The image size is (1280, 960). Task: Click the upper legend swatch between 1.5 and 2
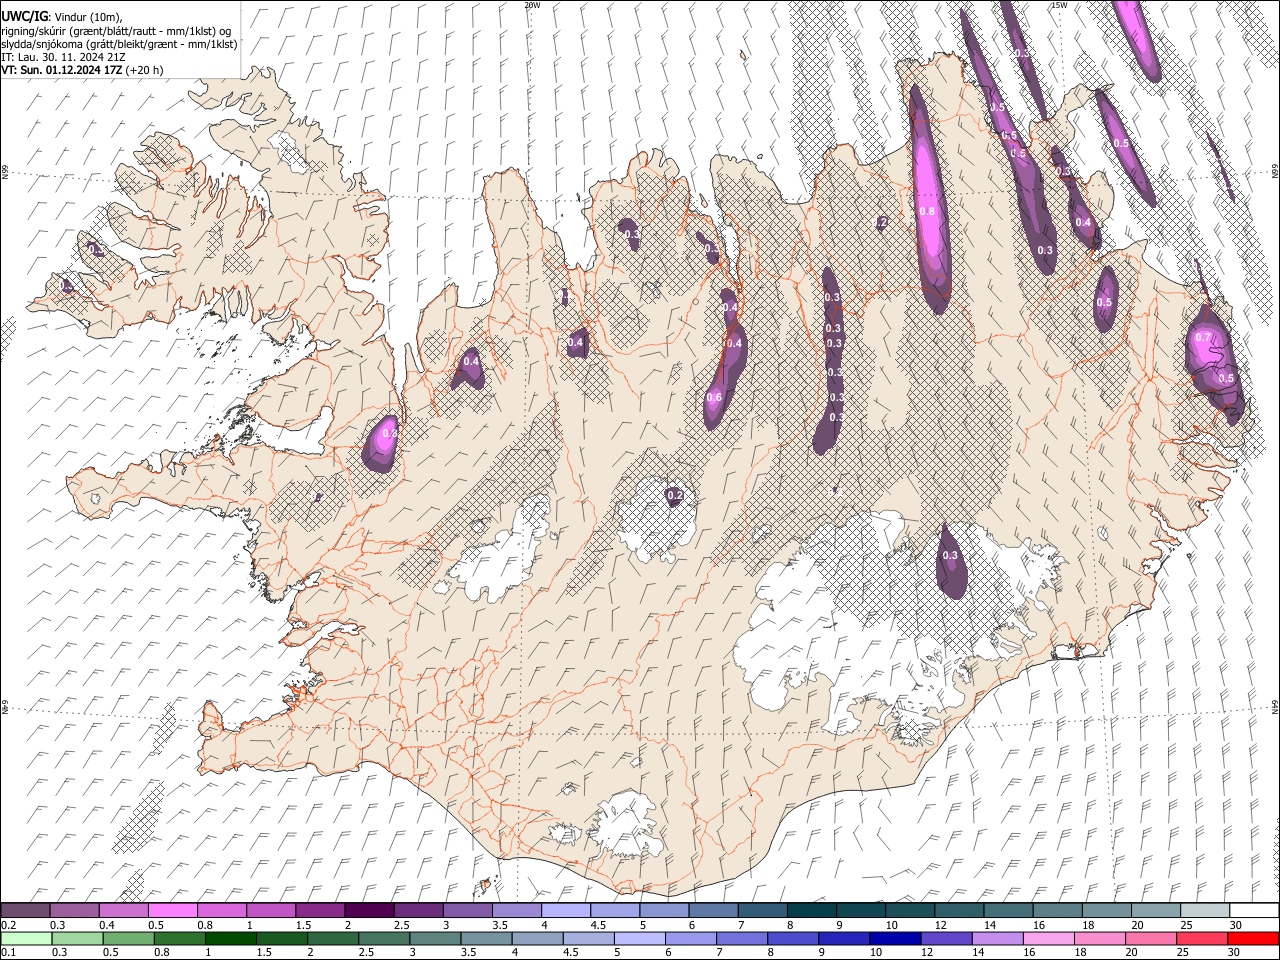click(x=320, y=911)
